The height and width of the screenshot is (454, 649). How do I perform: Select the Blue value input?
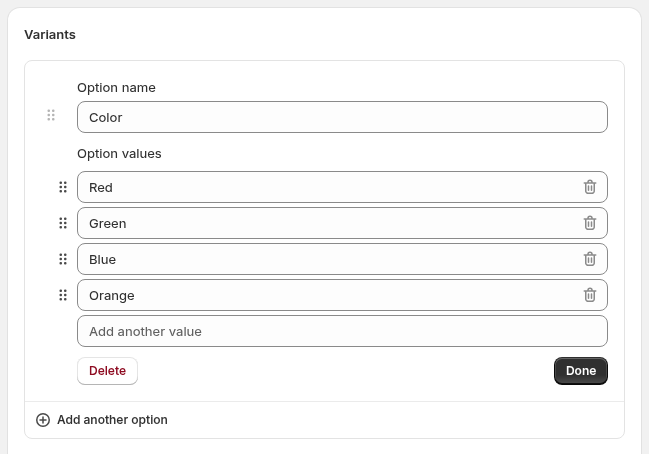(x=342, y=259)
